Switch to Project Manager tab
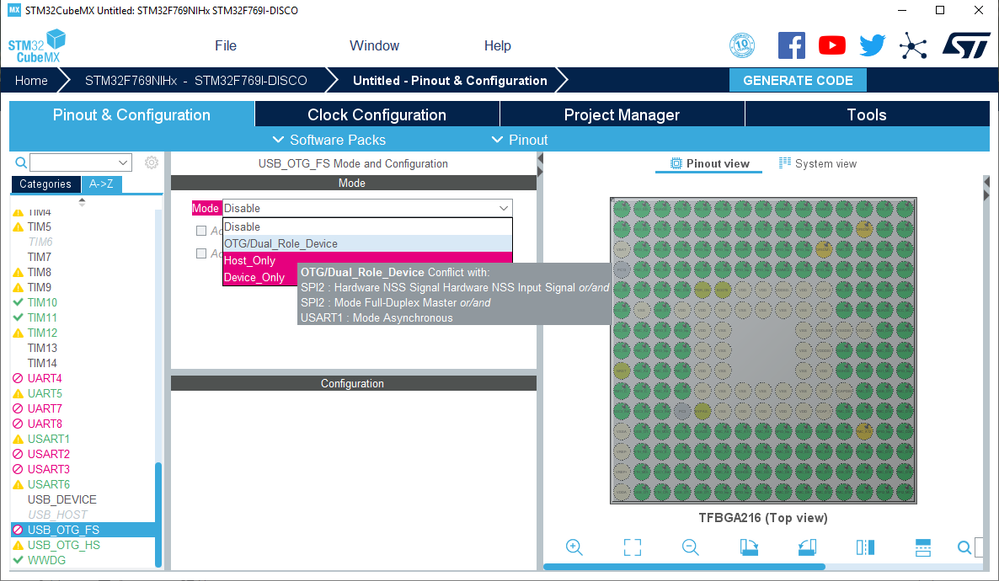Screen dimensions: 999x581 pyautogui.click(x=622, y=115)
